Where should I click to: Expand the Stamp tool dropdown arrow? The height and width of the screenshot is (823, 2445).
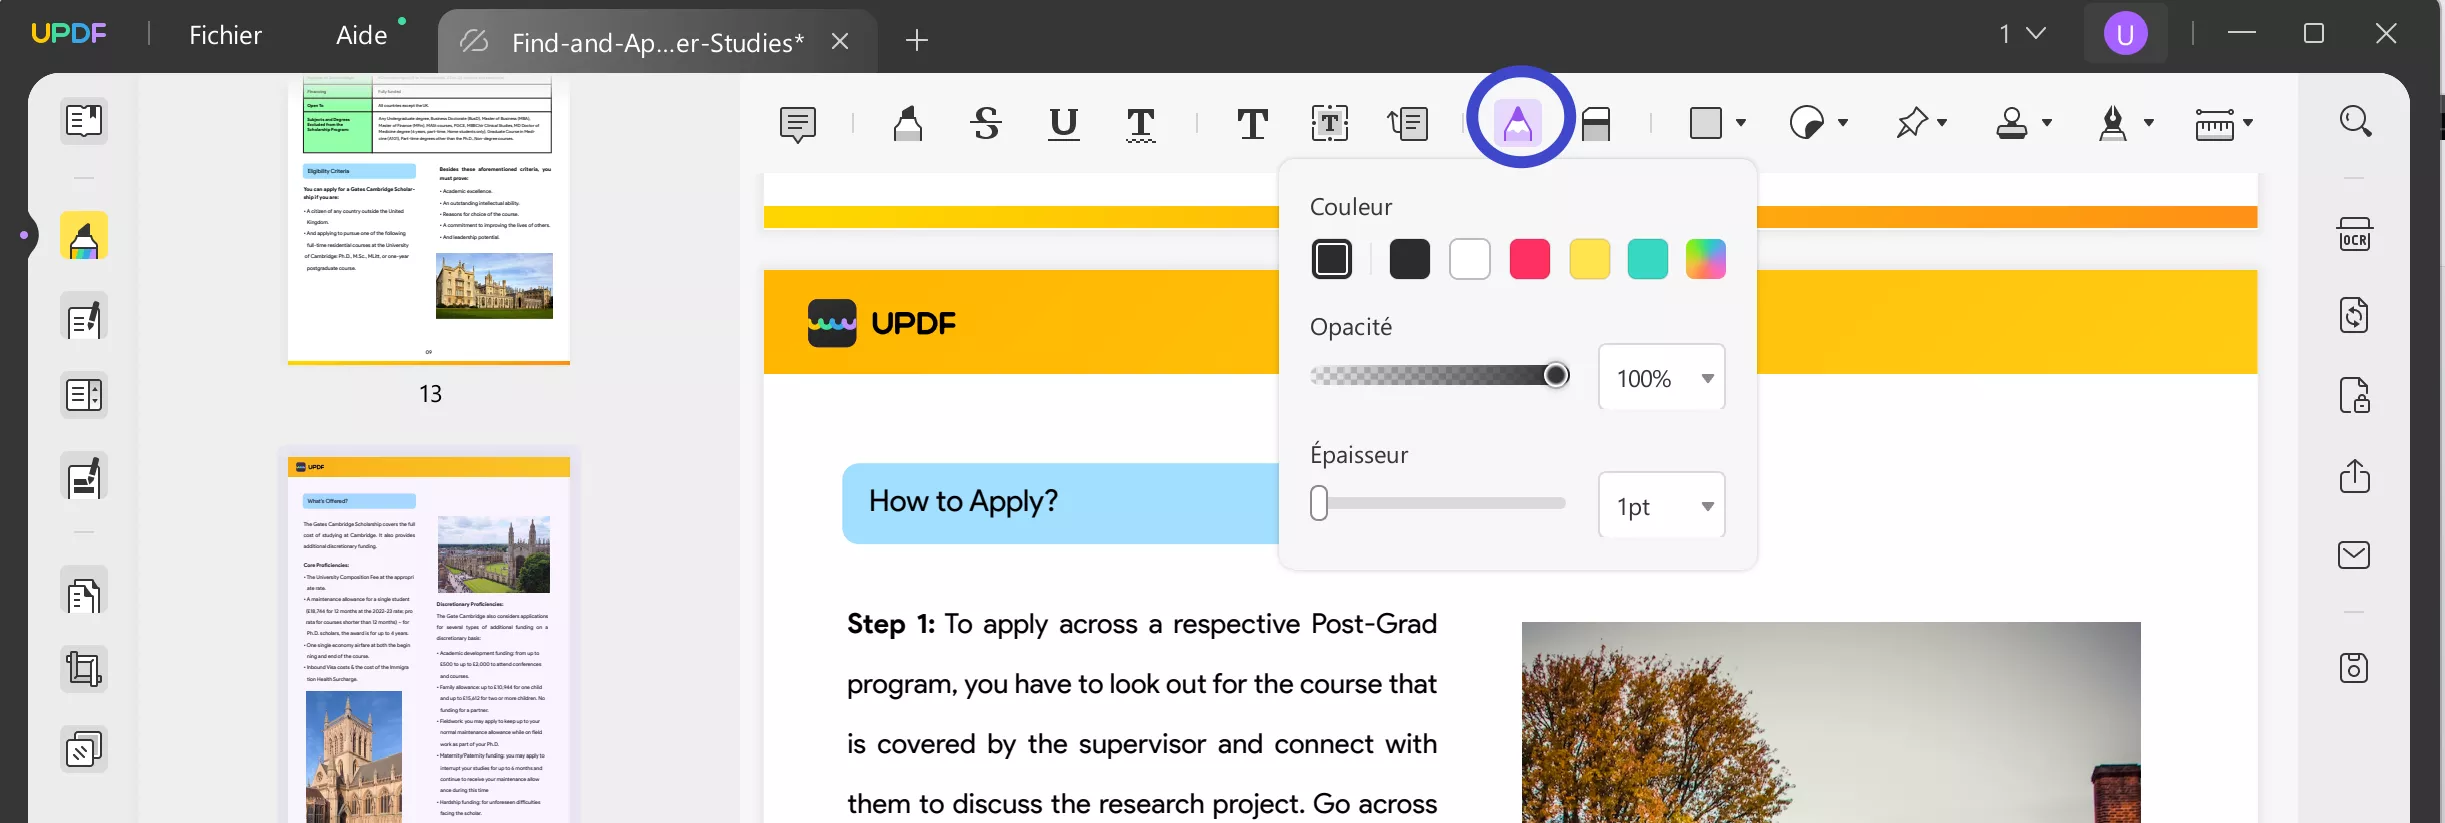pos(2047,123)
